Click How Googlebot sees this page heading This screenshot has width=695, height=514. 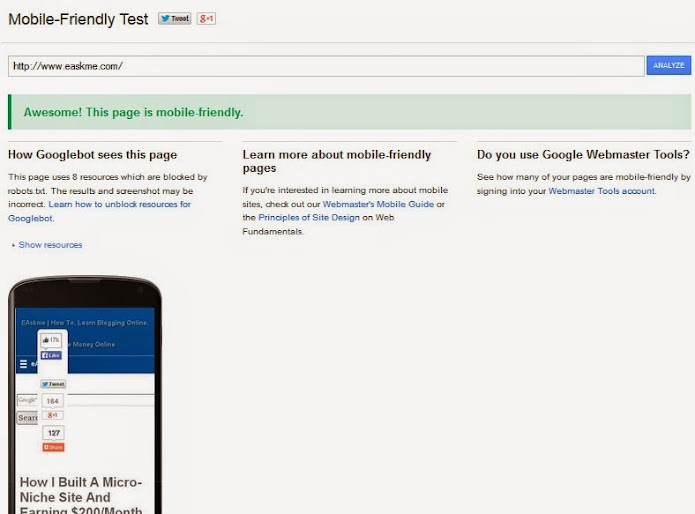coord(92,155)
